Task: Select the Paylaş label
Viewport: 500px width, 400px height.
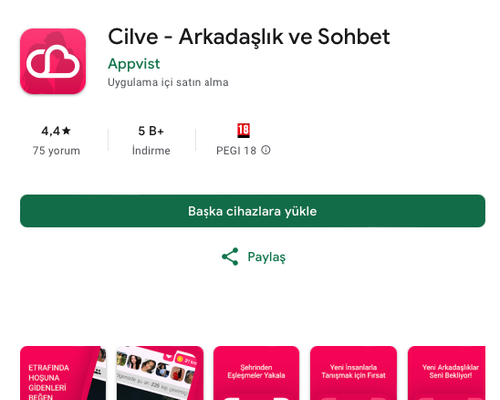Action: [266, 257]
